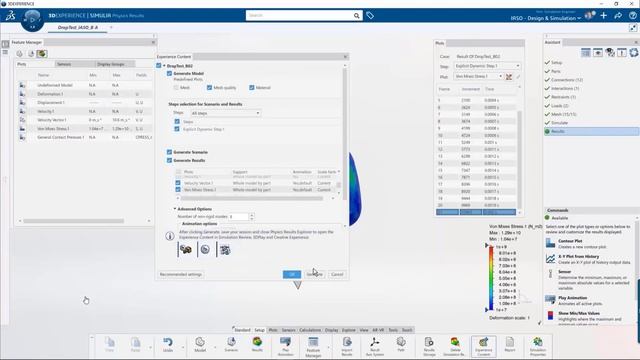Toggle the Mesh checkbox
This screenshot has width=640, height=360.
(176, 88)
